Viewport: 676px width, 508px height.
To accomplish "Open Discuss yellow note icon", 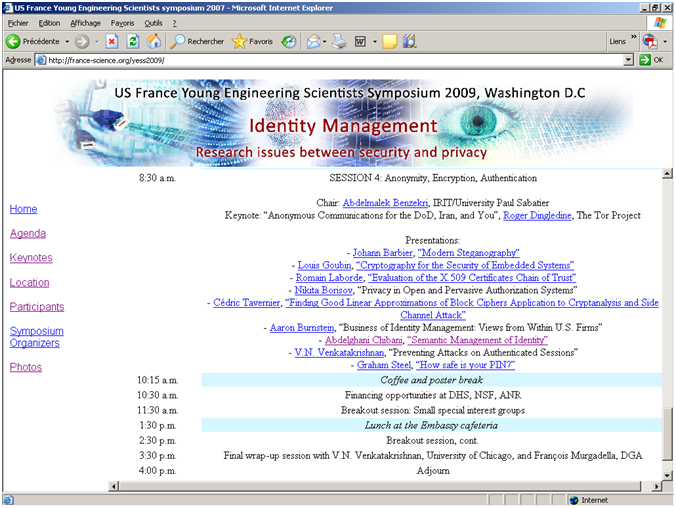I will click(389, 41).
